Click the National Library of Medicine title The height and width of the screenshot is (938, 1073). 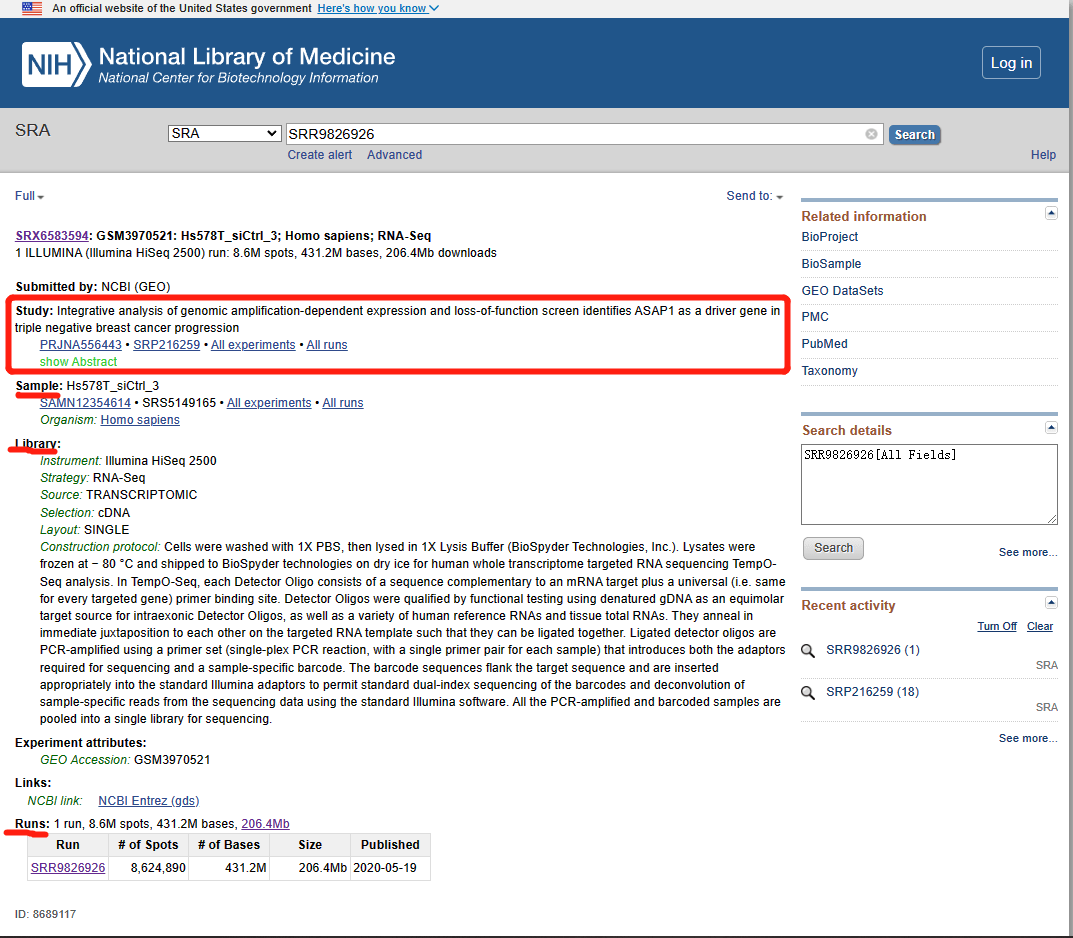point(247,56)
